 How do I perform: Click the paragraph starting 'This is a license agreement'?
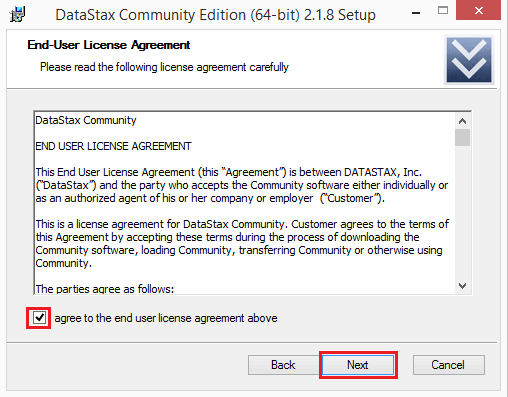click(242, 243)
